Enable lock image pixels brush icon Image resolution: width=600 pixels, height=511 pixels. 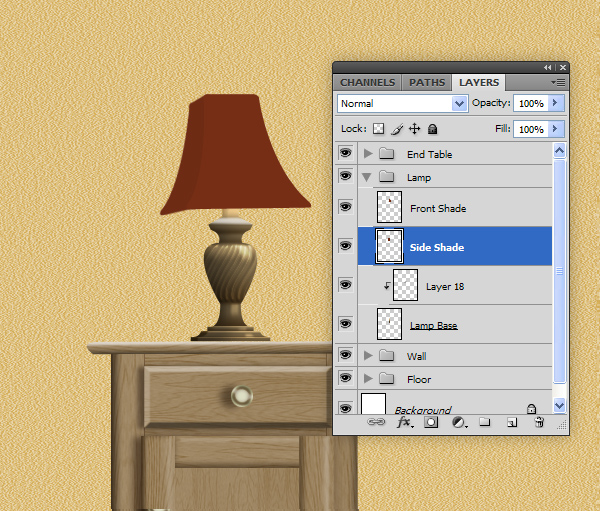click(397, 129)
